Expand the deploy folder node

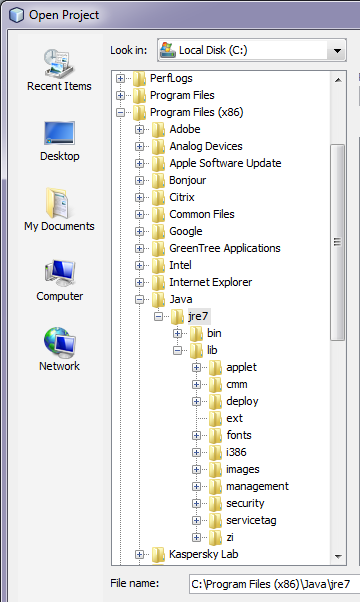(196, 402)
